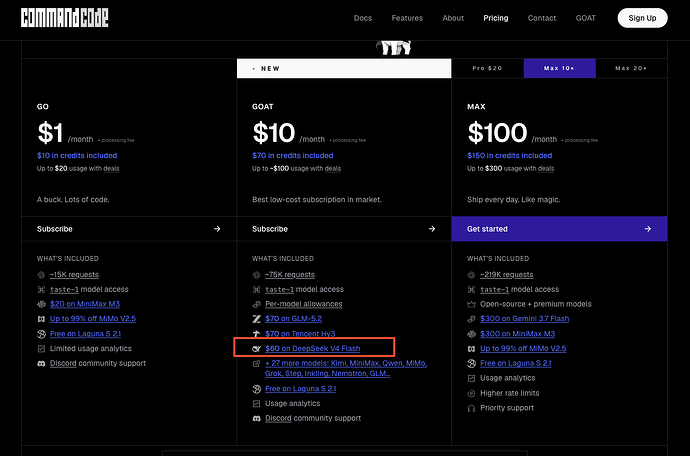690x456 pixels.
Task: Click the GLM-5.2 Z logo icon
Action: 257,319
